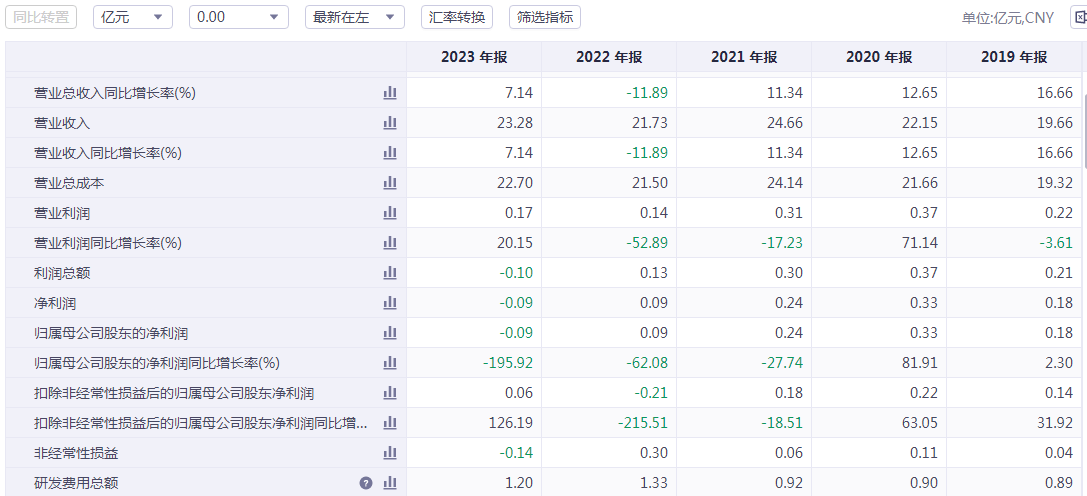Expand the 0.00 decimal format dropdown

click(x=238, y=17)
